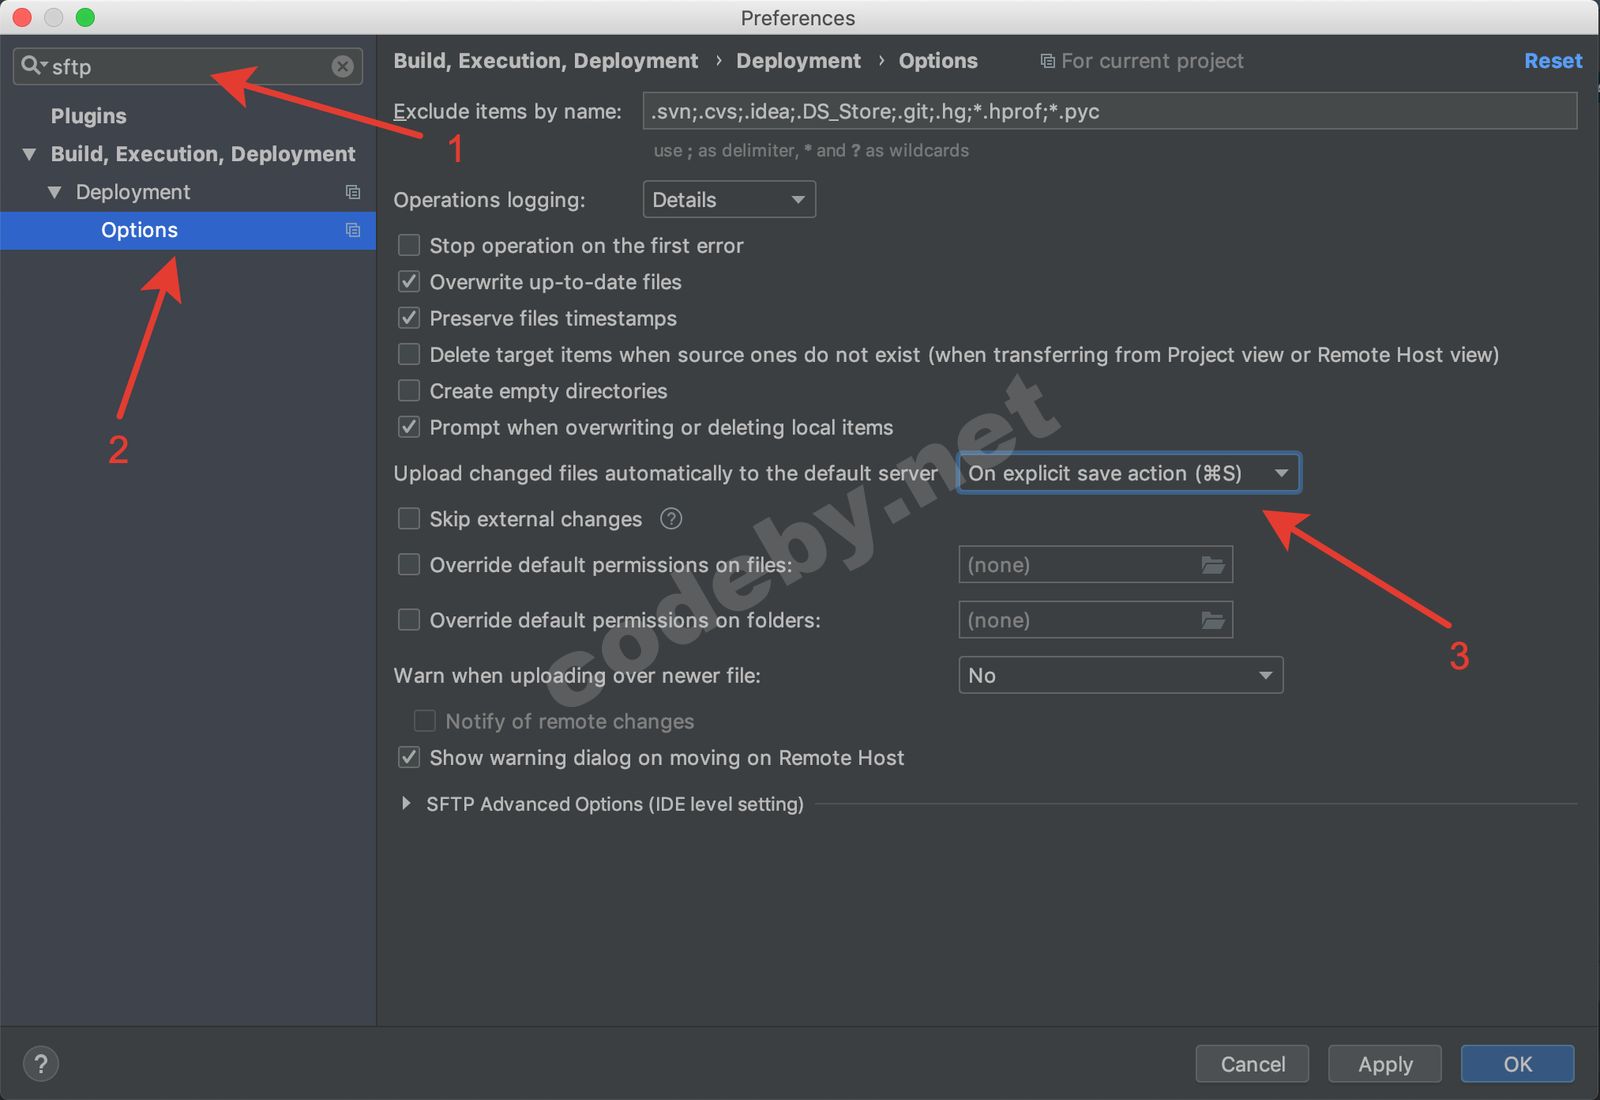Image resolution: width=1600 pixels, height=1100 pixels.
Task: Click the 'Operations logging:' label
Action: 489,200
